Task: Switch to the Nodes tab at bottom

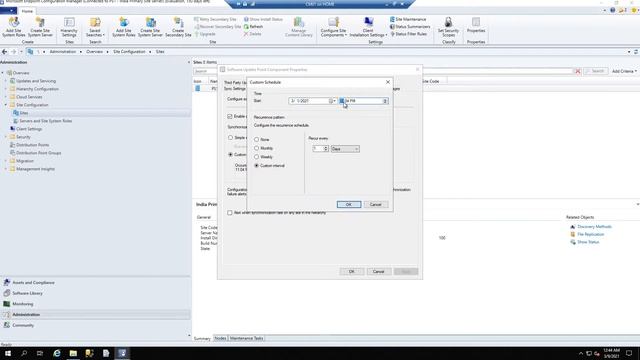Action: tap(220, 338)
